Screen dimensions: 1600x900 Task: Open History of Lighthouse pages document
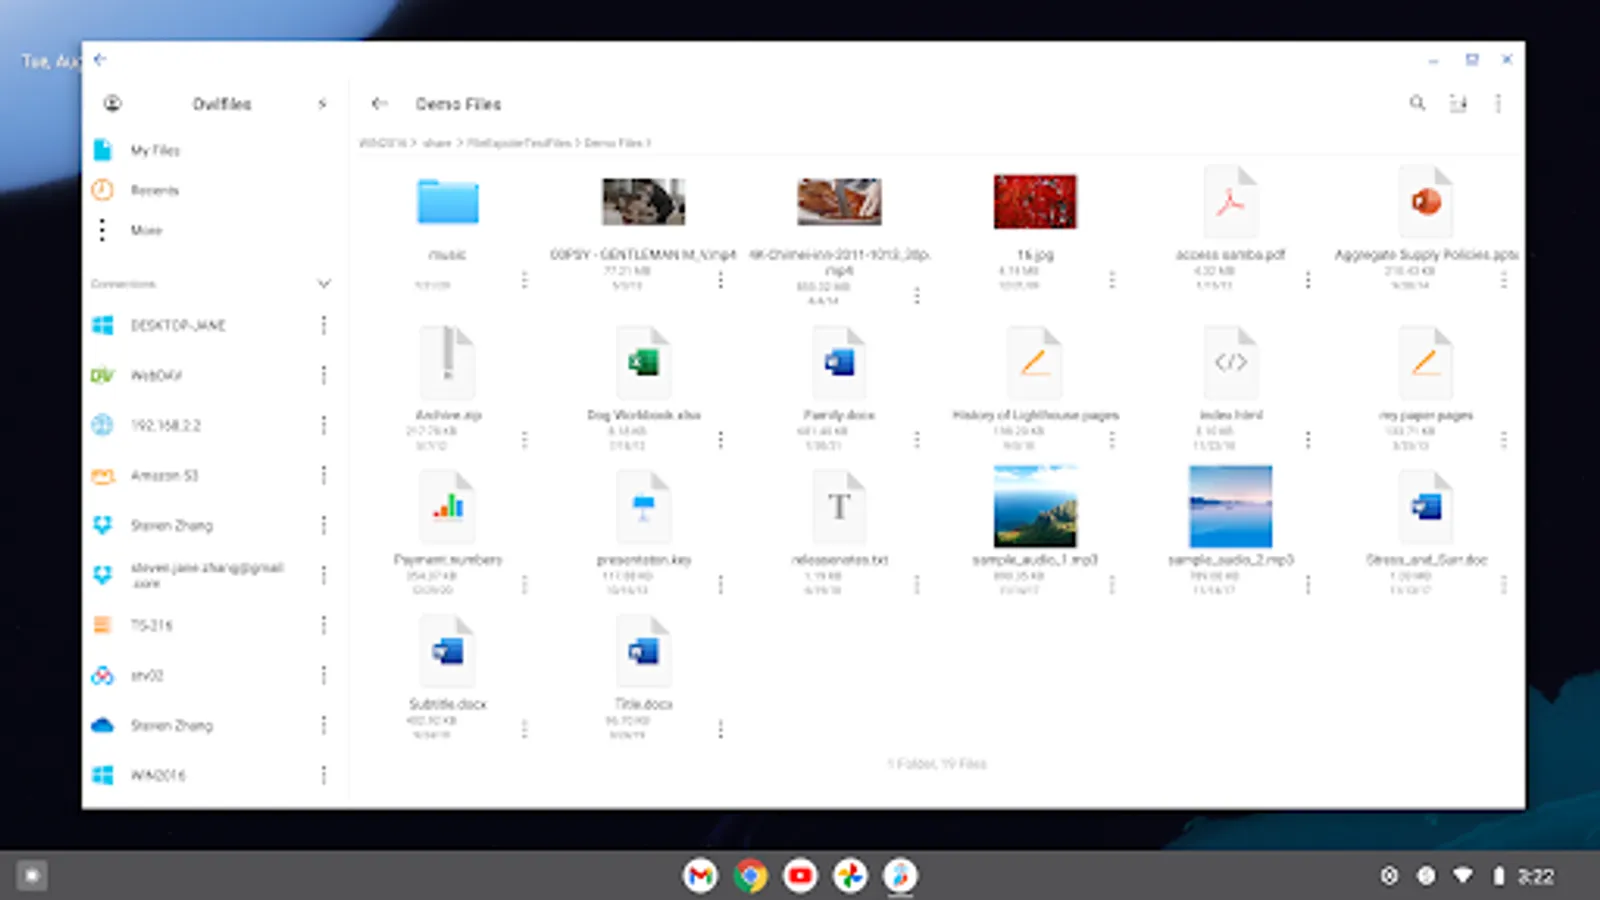point(1035,362)
